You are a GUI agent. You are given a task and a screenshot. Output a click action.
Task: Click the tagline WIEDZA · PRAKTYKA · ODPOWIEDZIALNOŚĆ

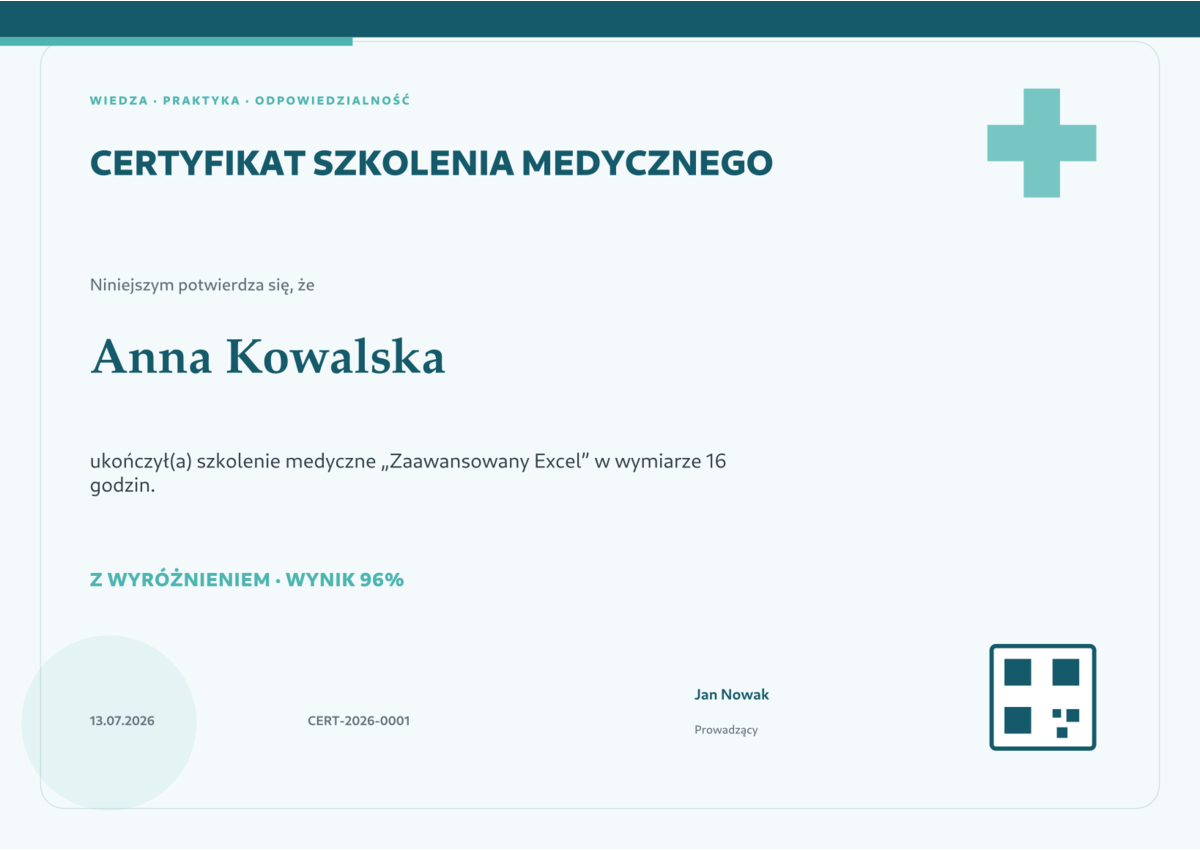pyautogui.click(x=250, y=101)
